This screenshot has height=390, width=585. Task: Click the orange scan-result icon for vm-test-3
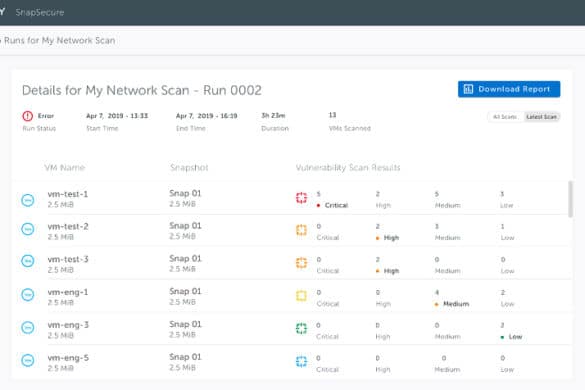(301, 263)
